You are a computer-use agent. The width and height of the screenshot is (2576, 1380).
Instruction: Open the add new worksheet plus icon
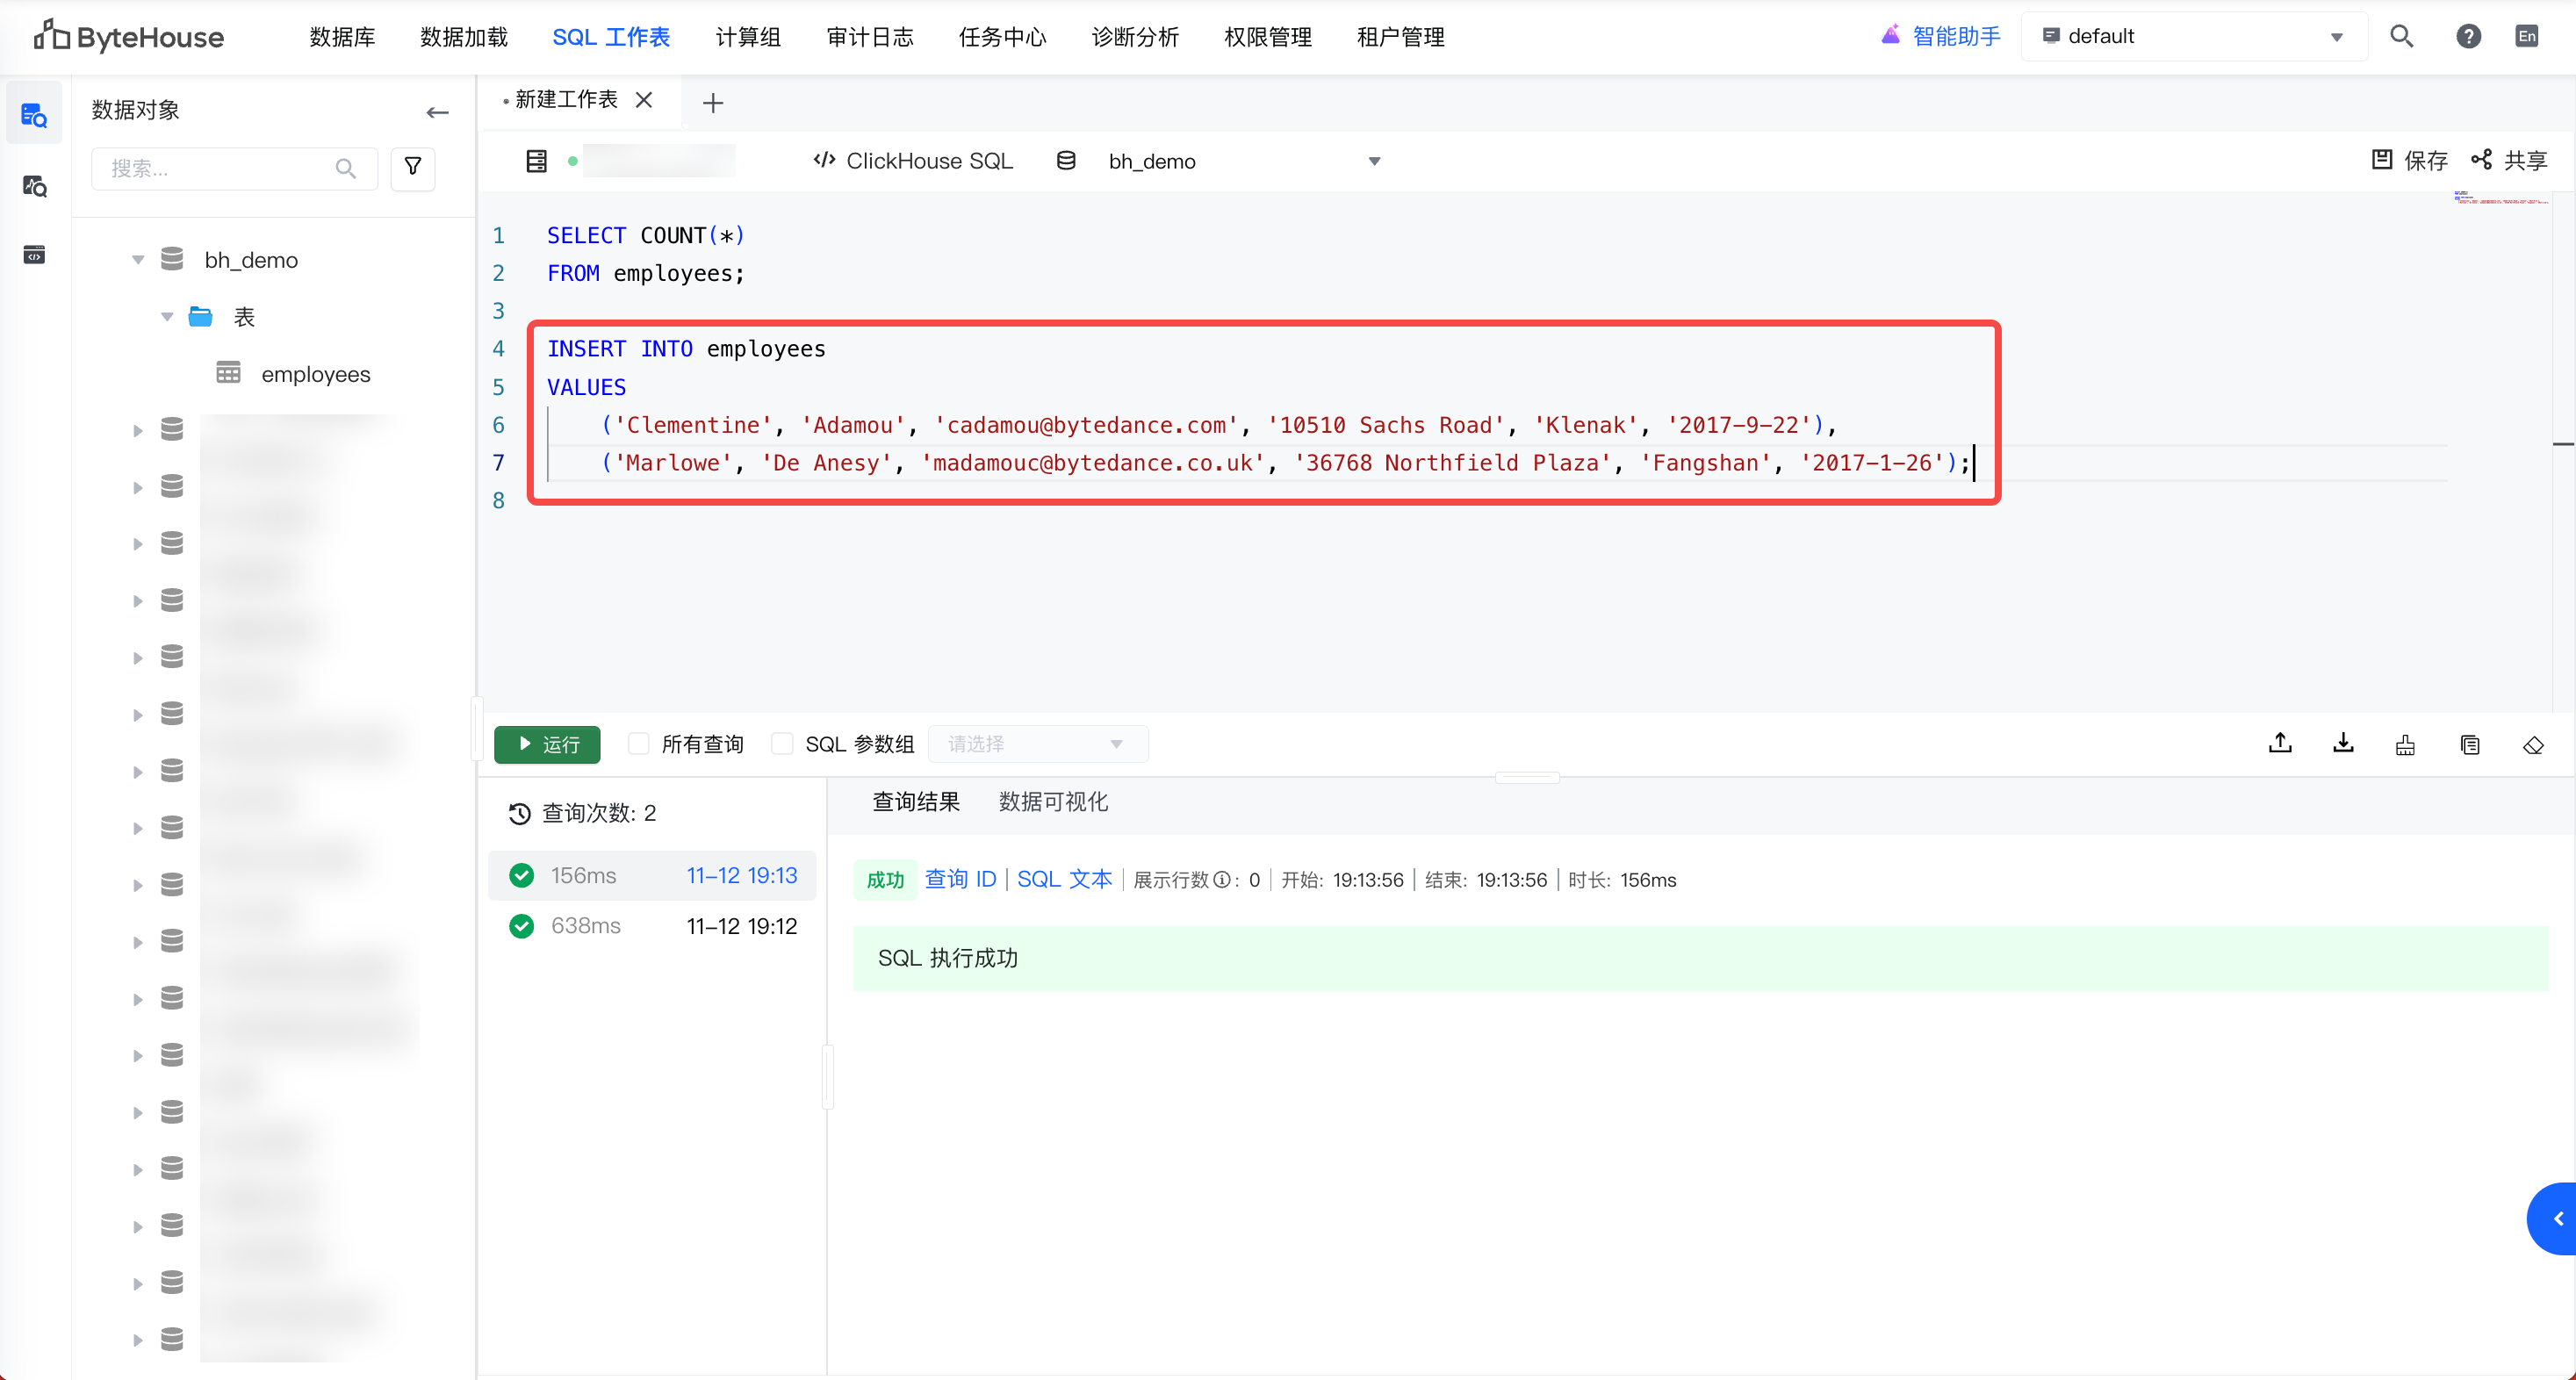click(x=713, y=102)
